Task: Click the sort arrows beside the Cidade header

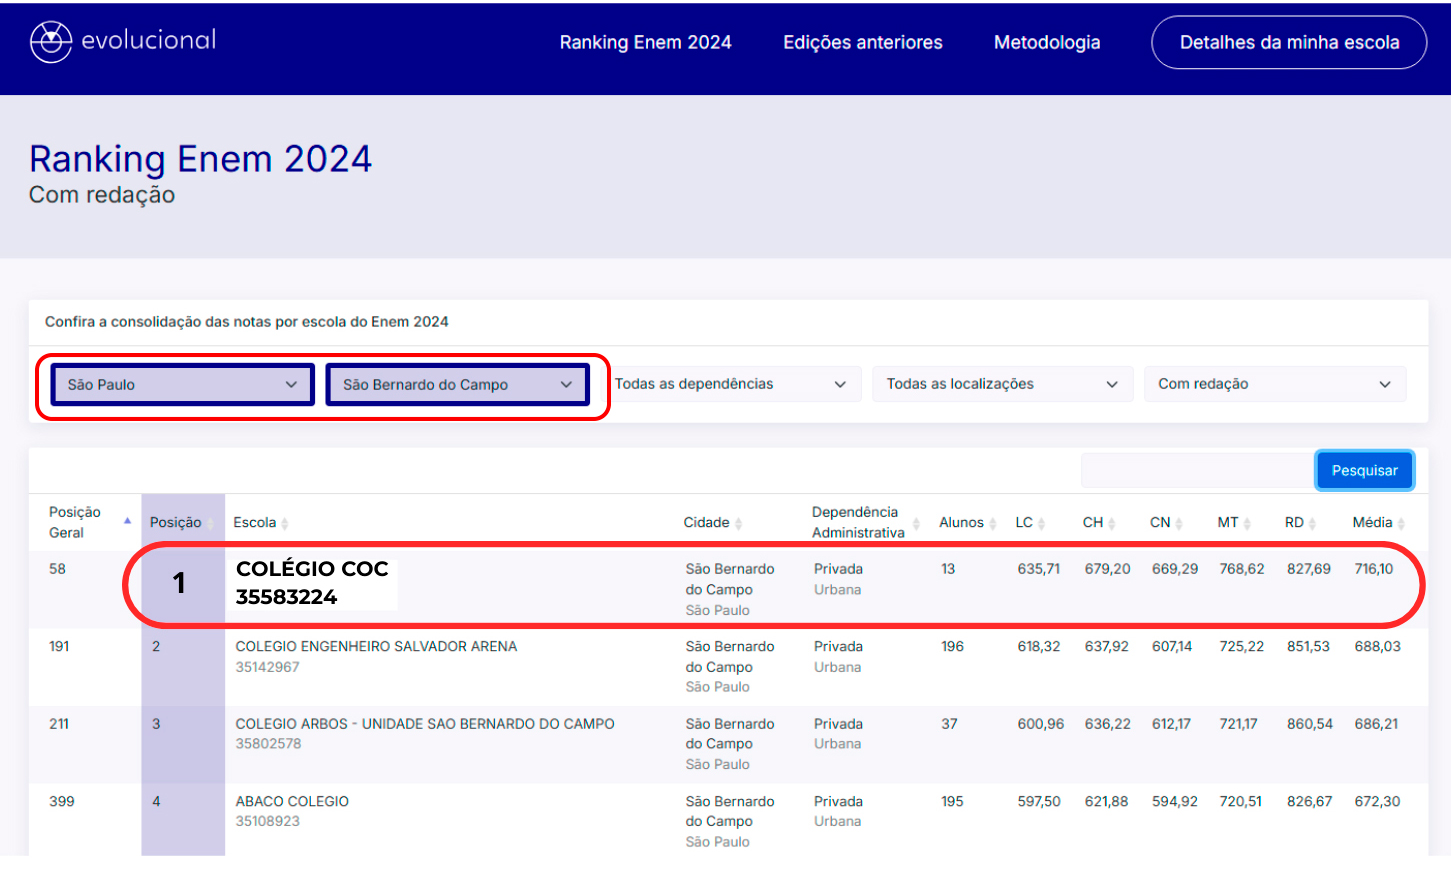Action: 738,523
